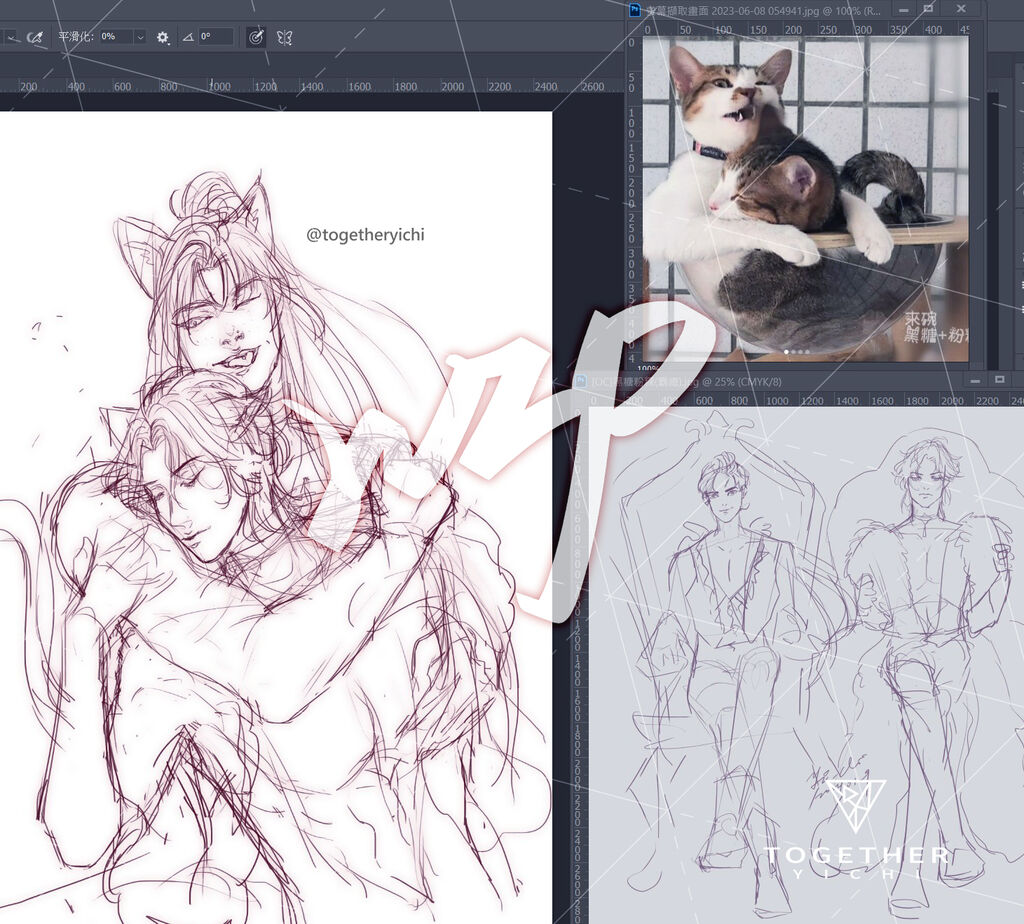Viewport: 1024px width, 924px height.
Task: Close the cat photo reference window
Action: point(961,8)
